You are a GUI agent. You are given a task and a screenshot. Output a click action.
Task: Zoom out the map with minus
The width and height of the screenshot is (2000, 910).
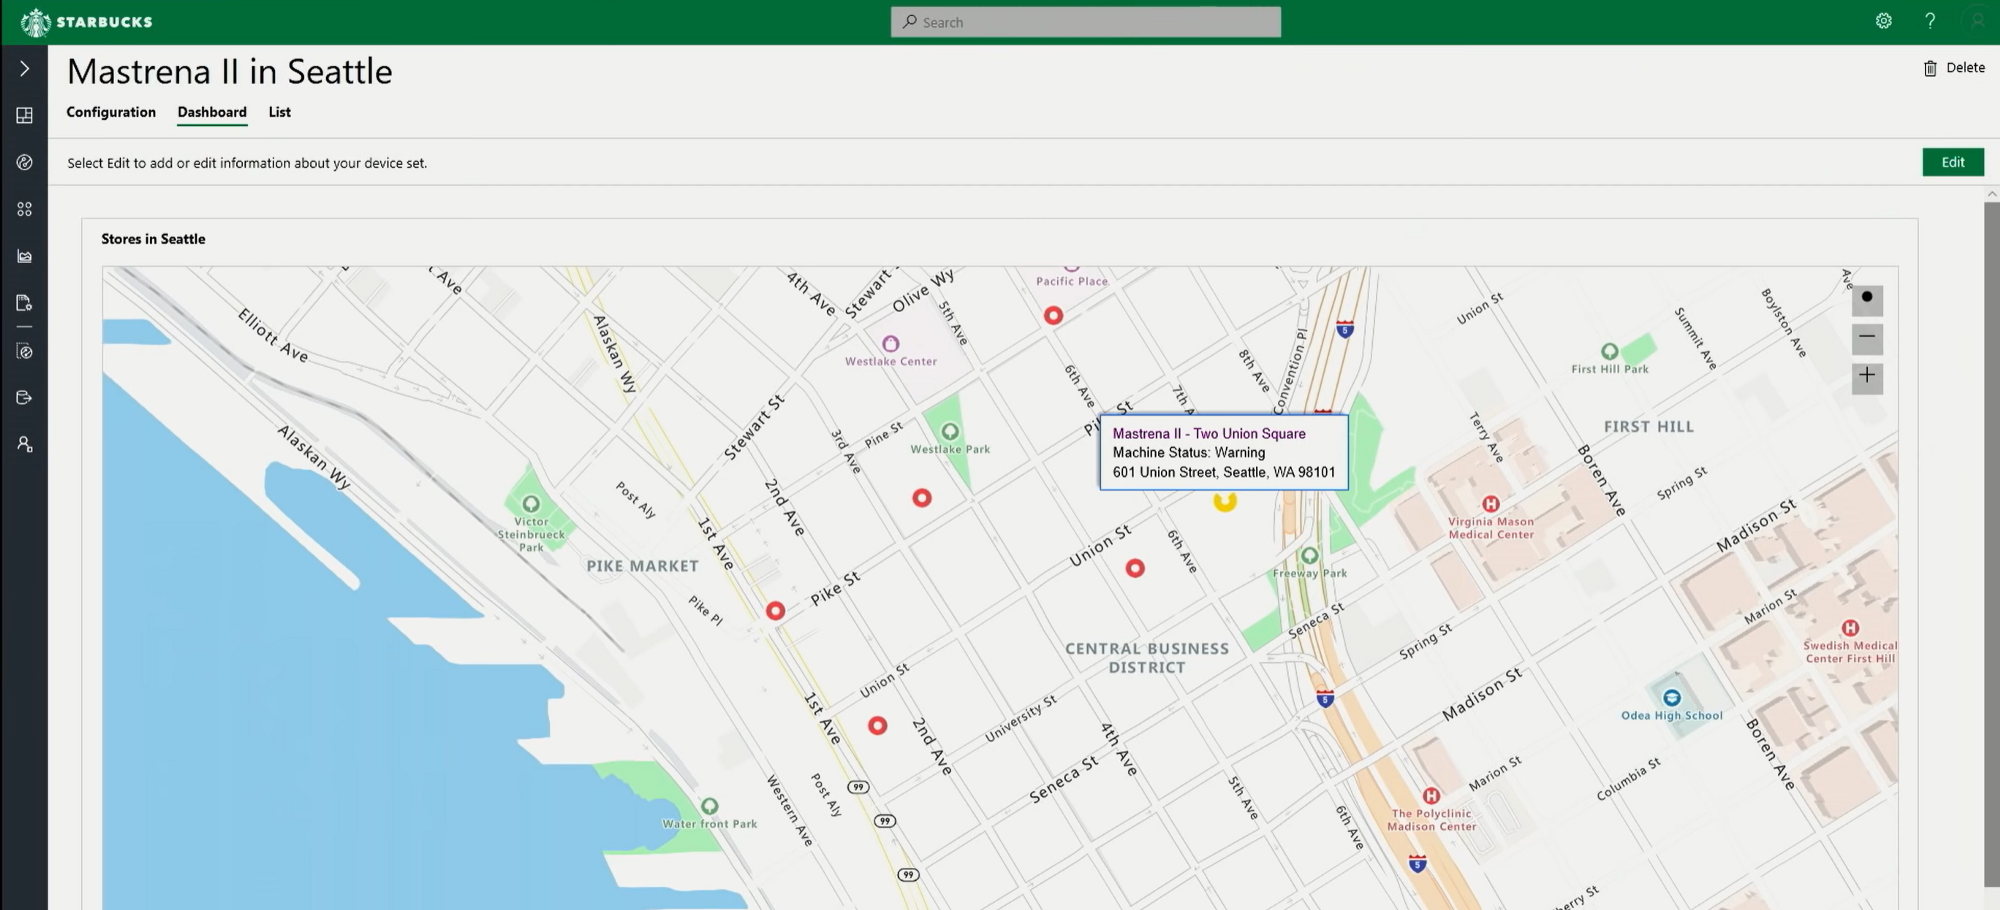[1867, 338]
